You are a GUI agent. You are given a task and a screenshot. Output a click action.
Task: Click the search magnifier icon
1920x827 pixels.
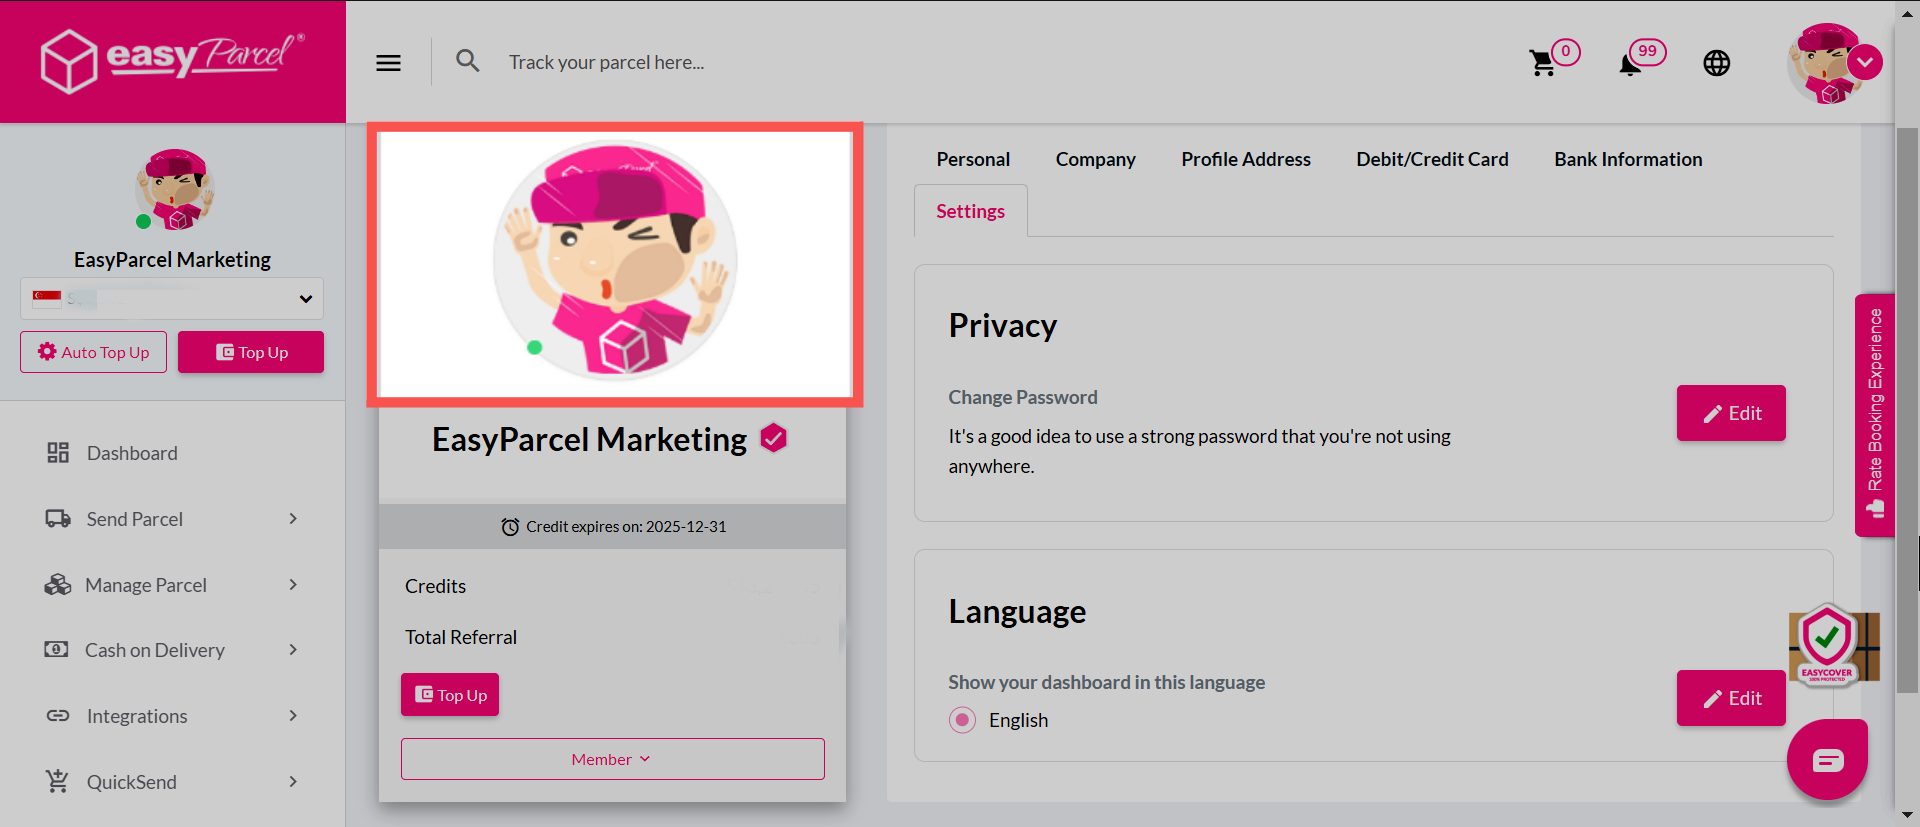click(467, 61)
